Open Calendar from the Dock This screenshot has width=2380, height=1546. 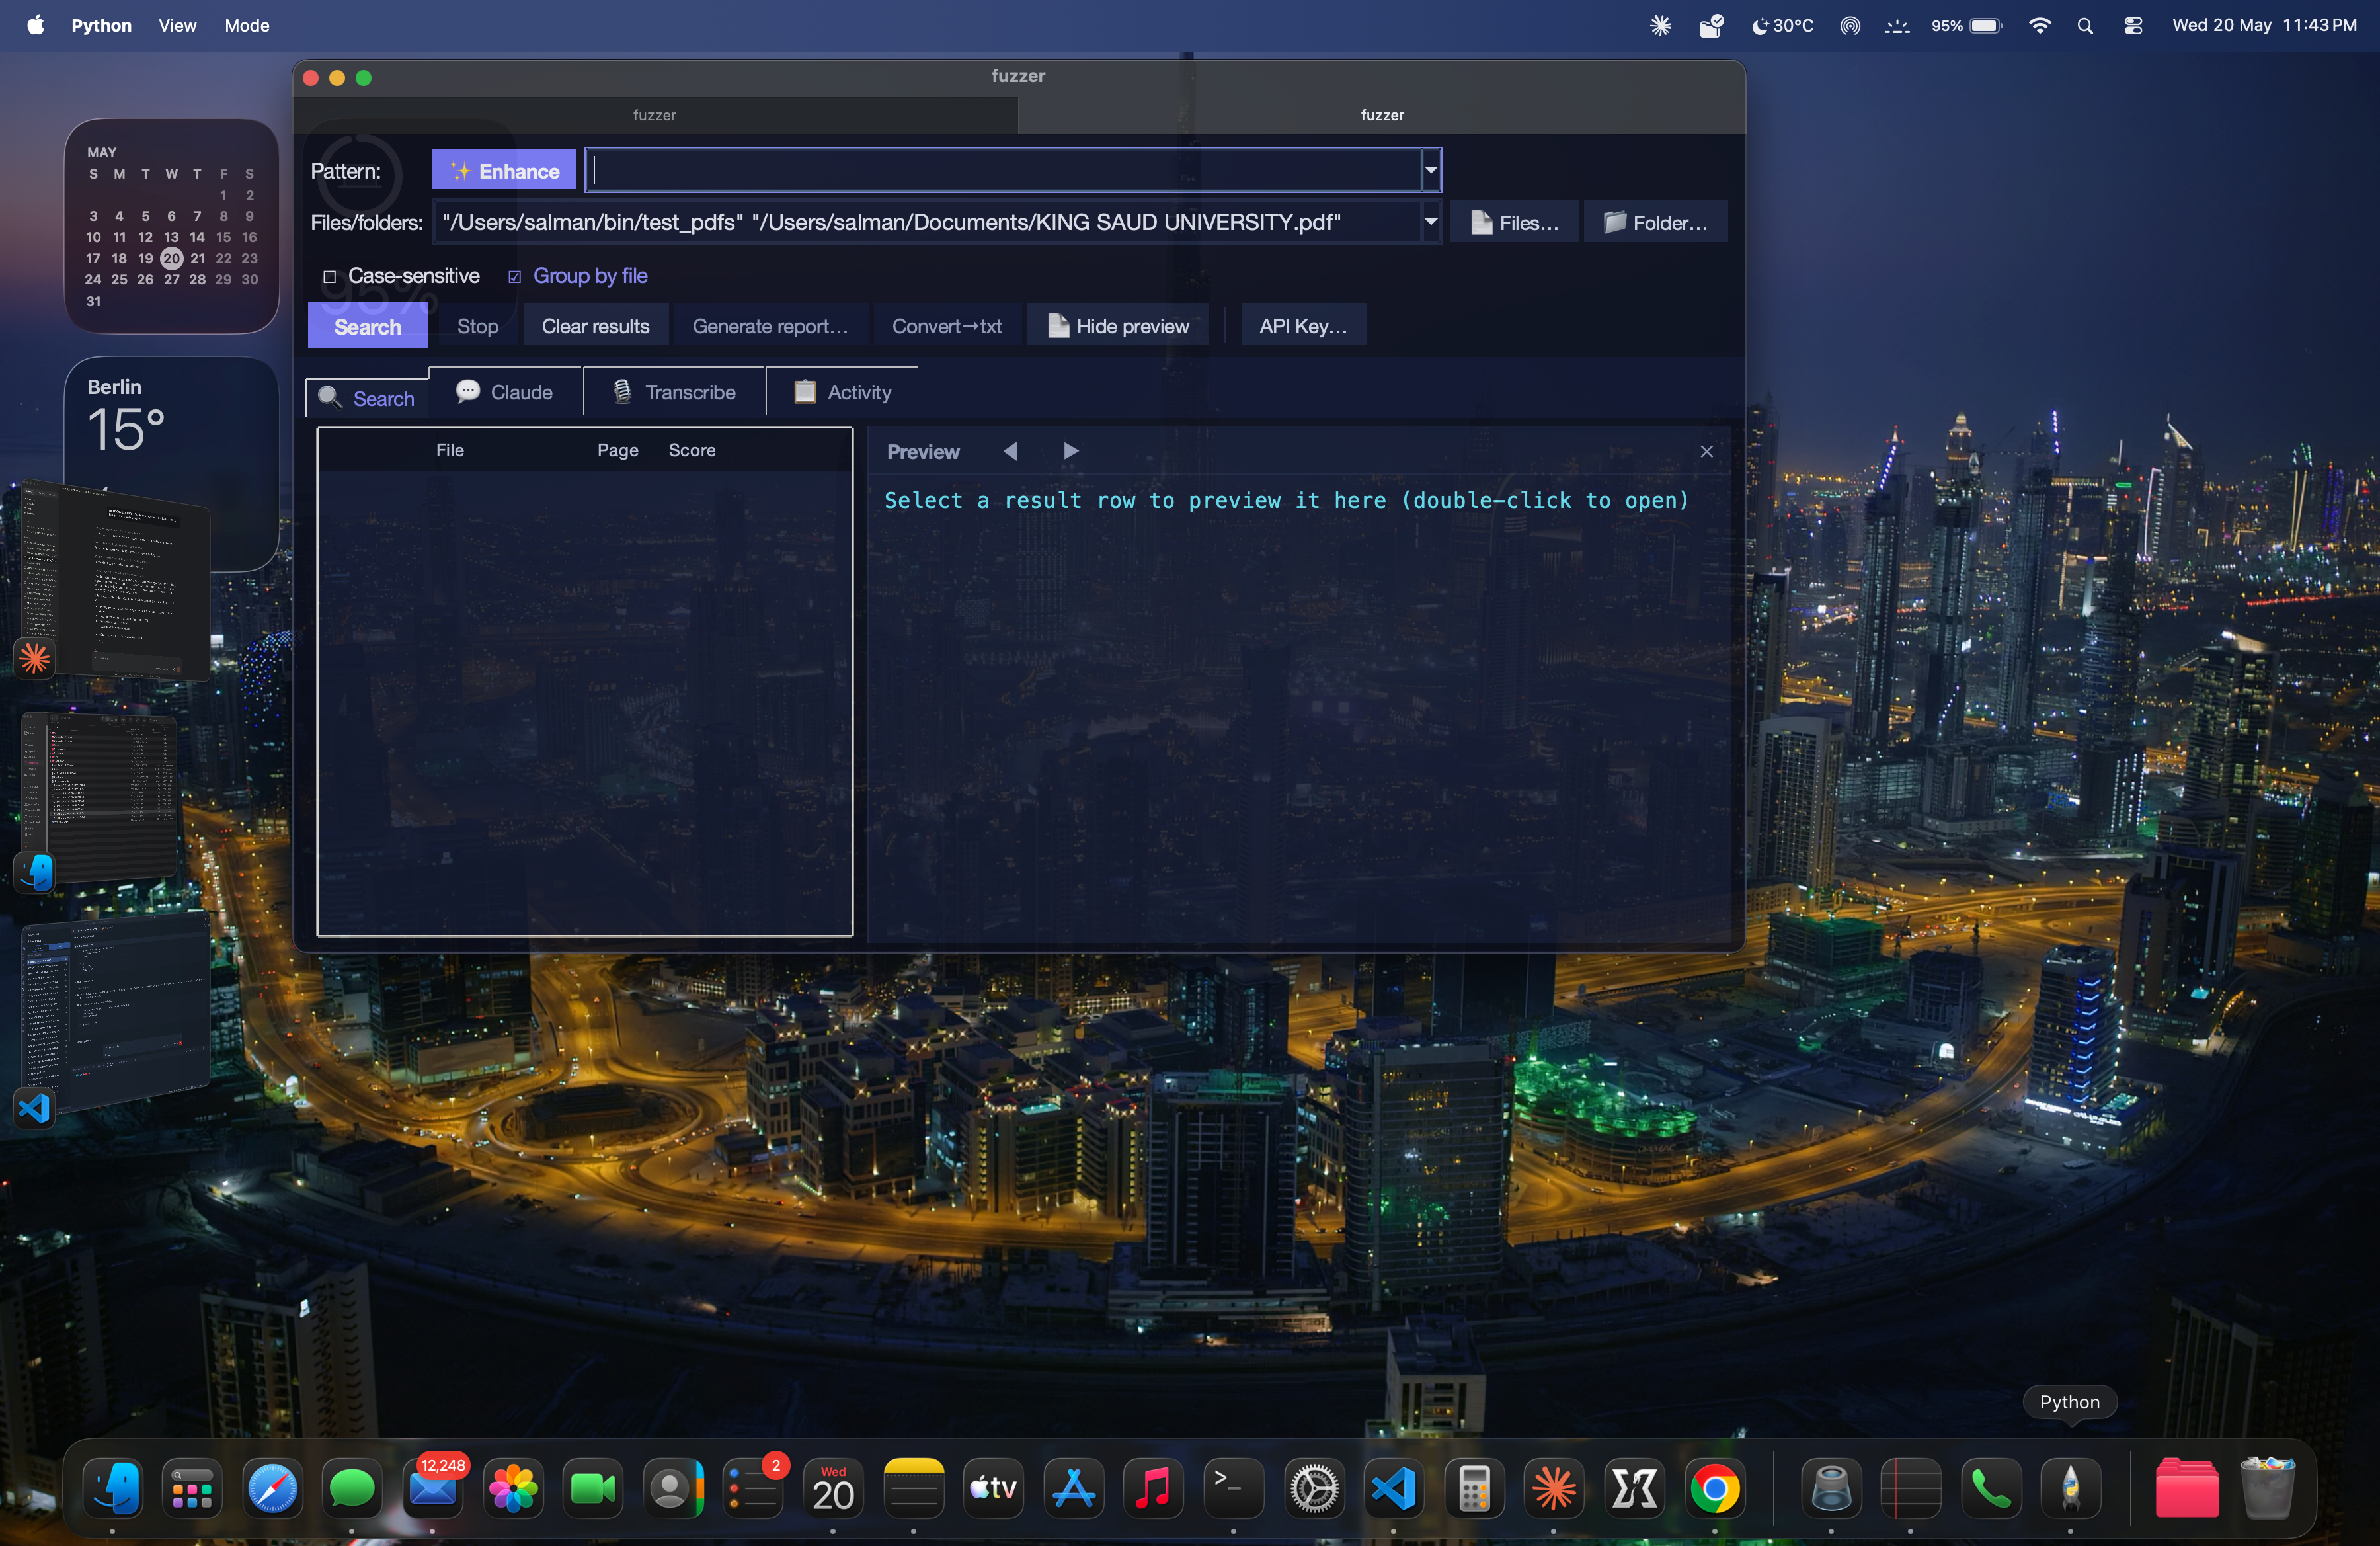tap(833, 1488)
